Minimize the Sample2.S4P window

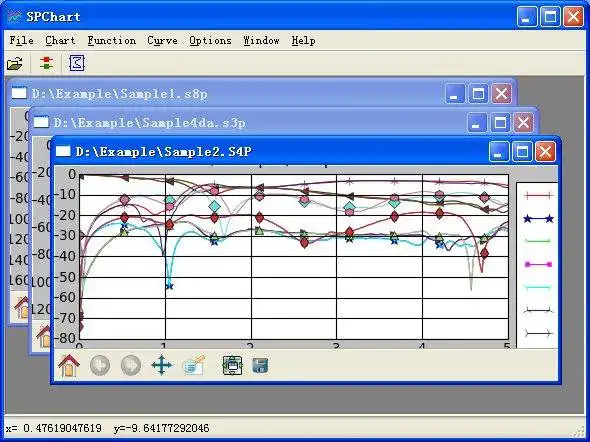(x=499, y=151)
